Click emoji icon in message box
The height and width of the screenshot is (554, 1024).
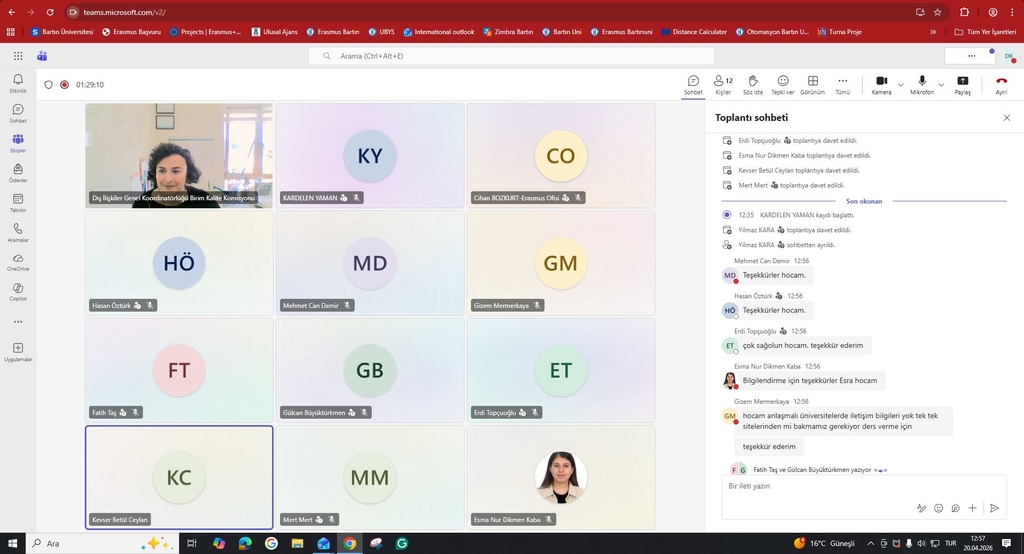coord(938,508)
